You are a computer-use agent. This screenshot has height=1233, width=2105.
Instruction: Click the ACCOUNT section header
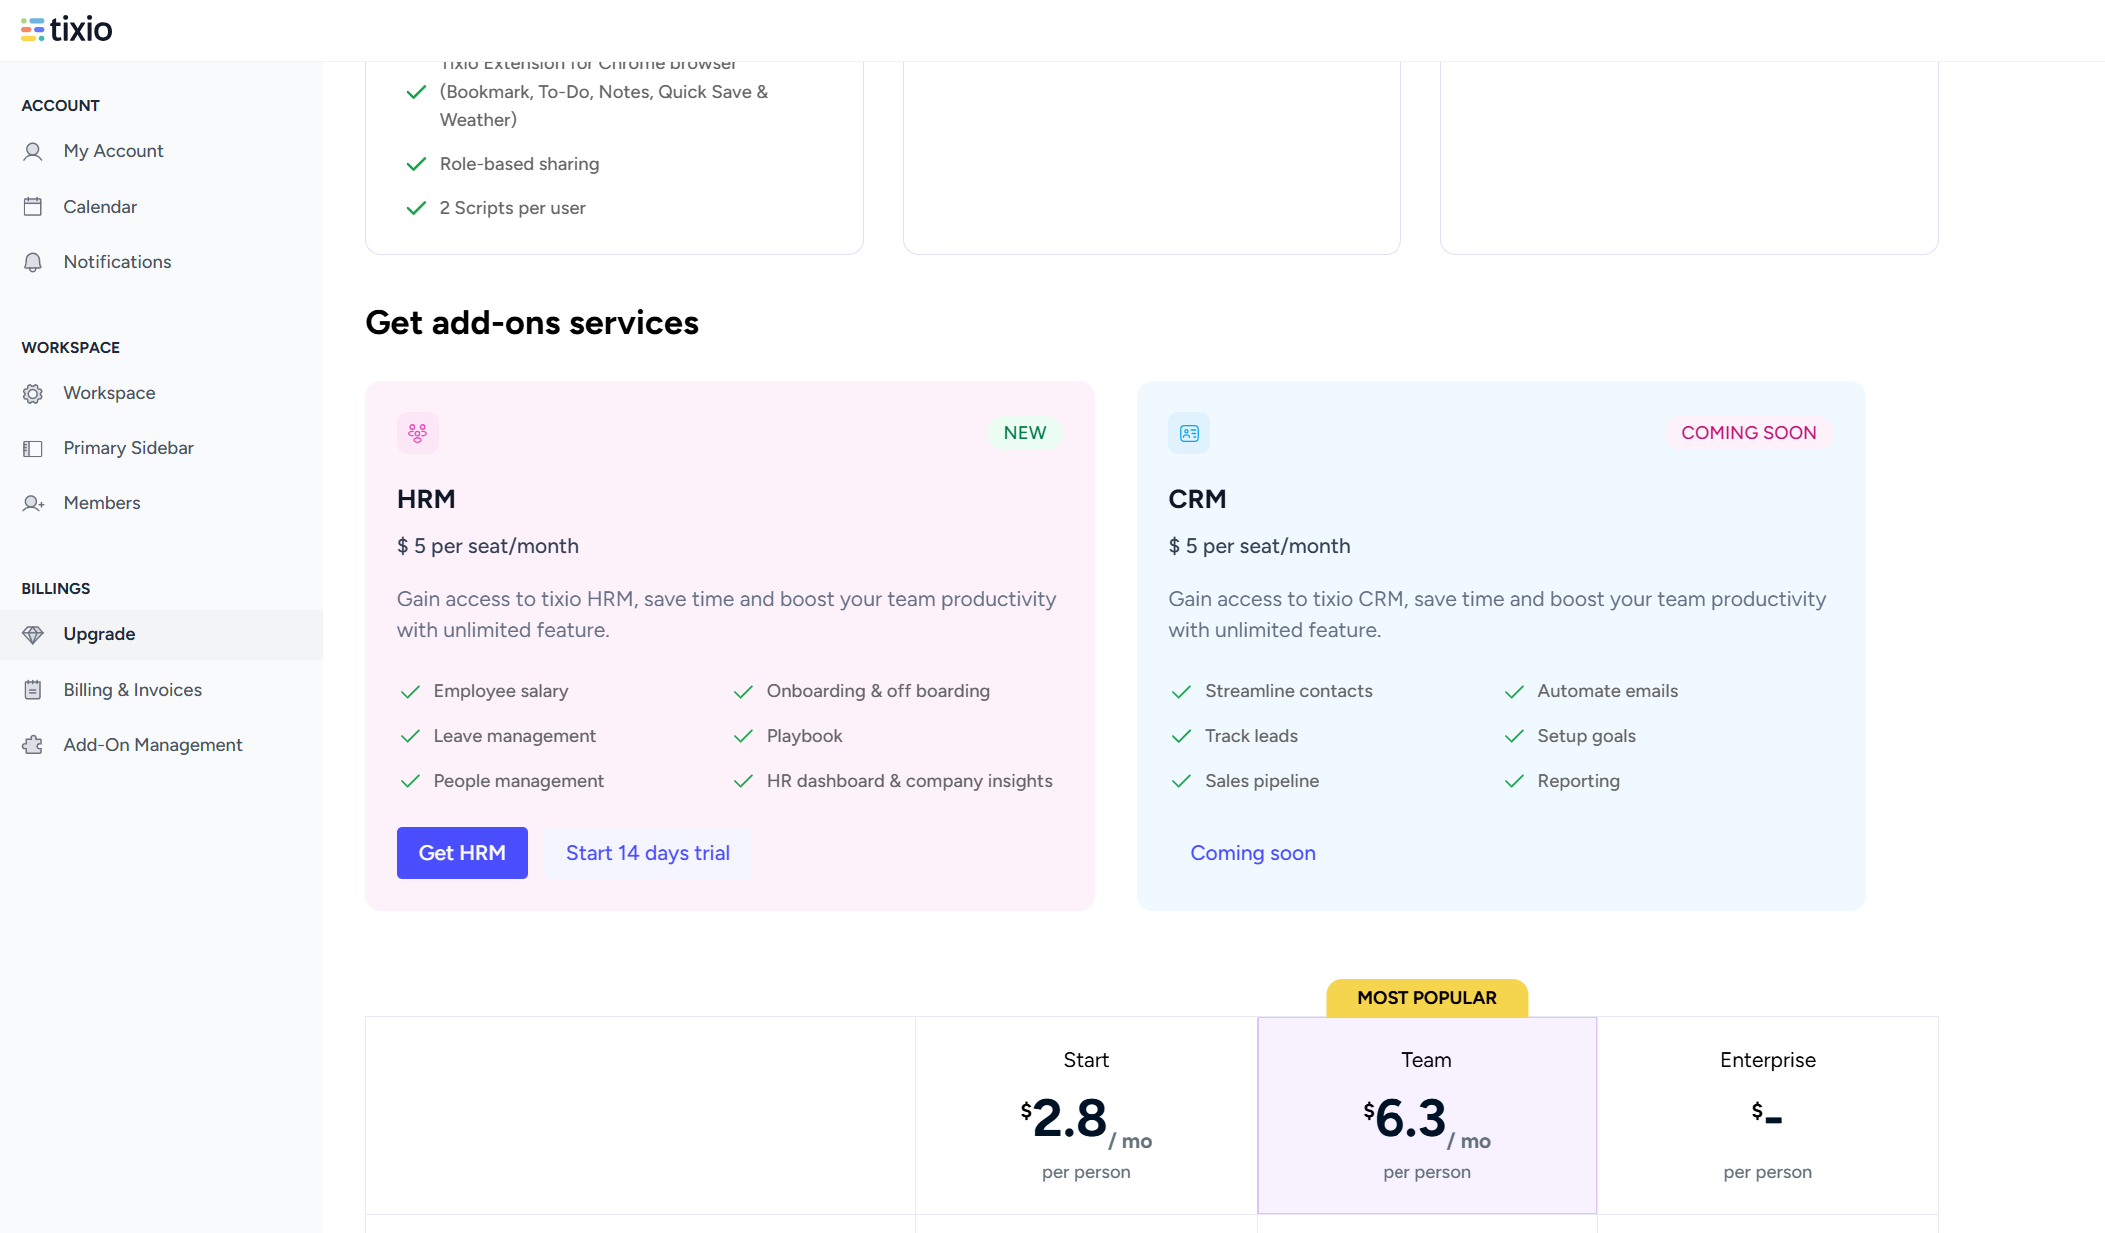pos(61,106)
